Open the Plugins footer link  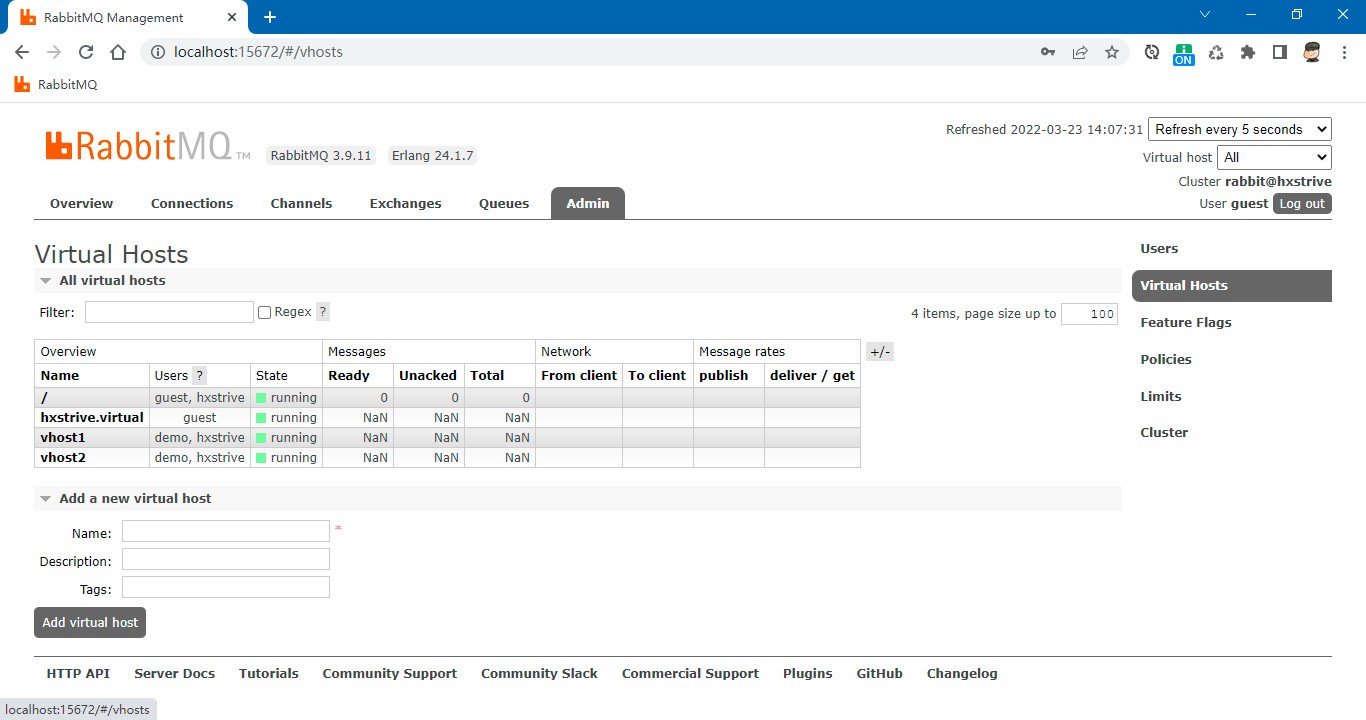tap(808, 674)
